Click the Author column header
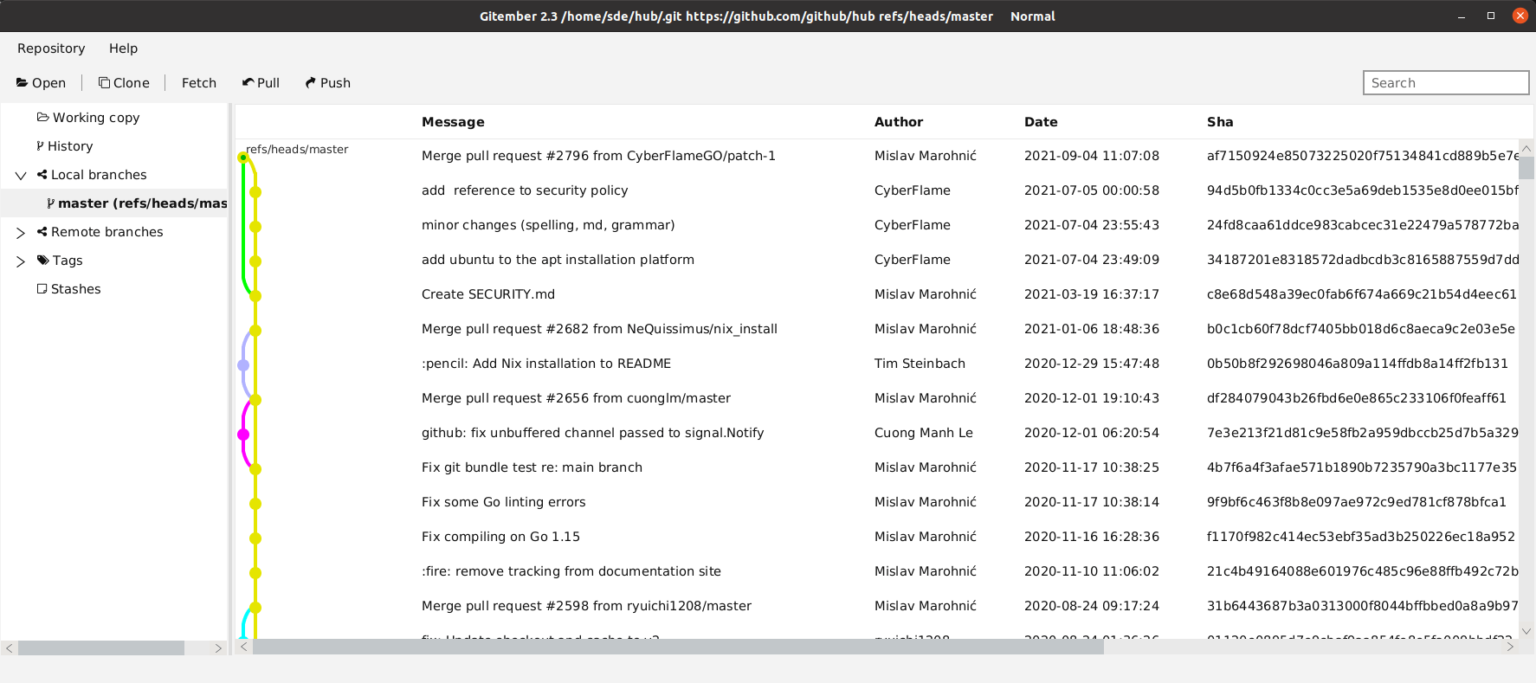 pyautogui.click(x=899, y=122)
